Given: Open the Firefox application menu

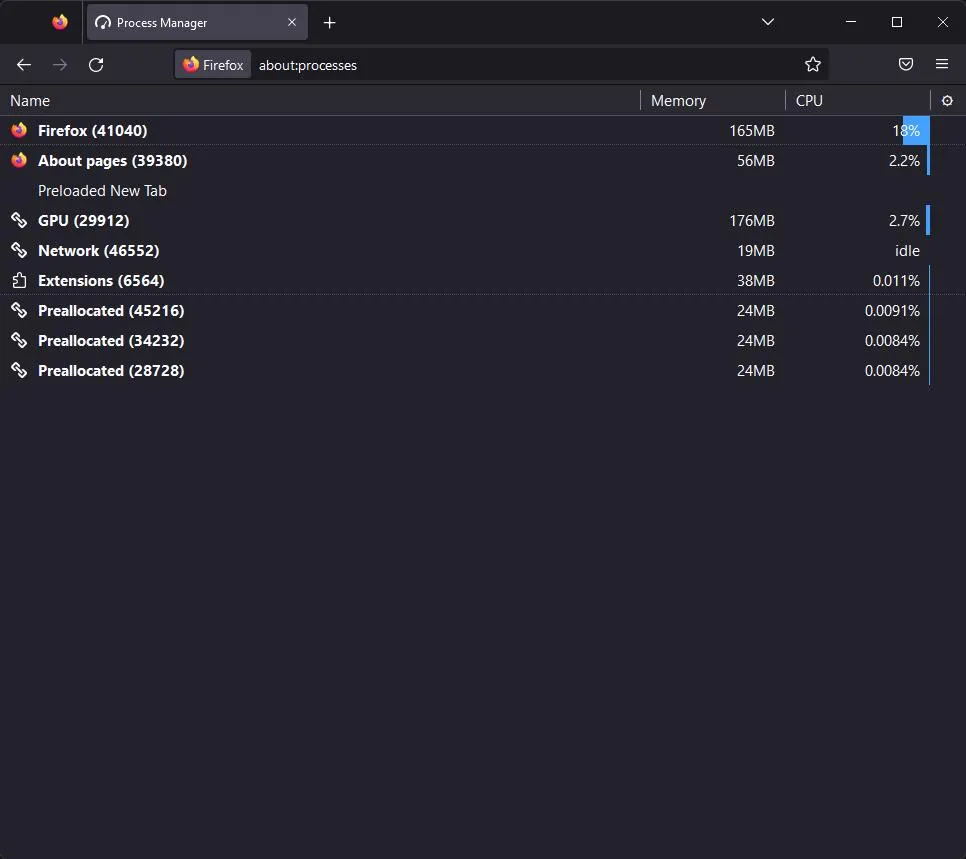Looking at the screenshot, I should (x=942, y=64).
